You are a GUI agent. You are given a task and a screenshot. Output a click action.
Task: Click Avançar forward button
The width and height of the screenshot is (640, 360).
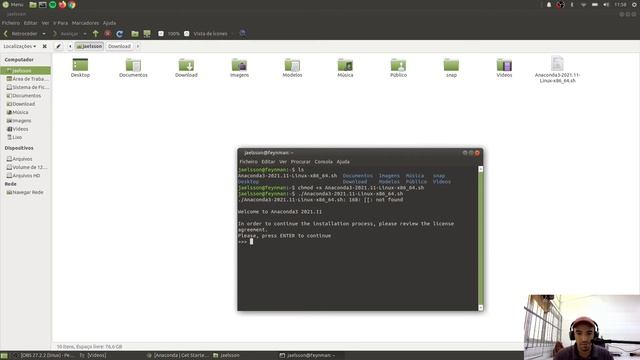pos(66,34)
